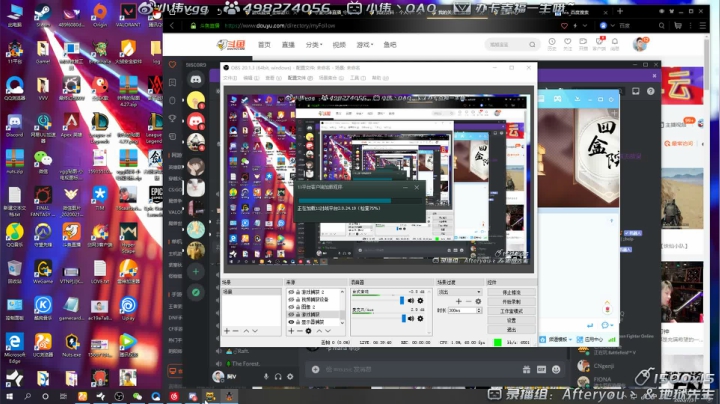Open the Origin desktop shortcut
720x404 pixels.
100,15
